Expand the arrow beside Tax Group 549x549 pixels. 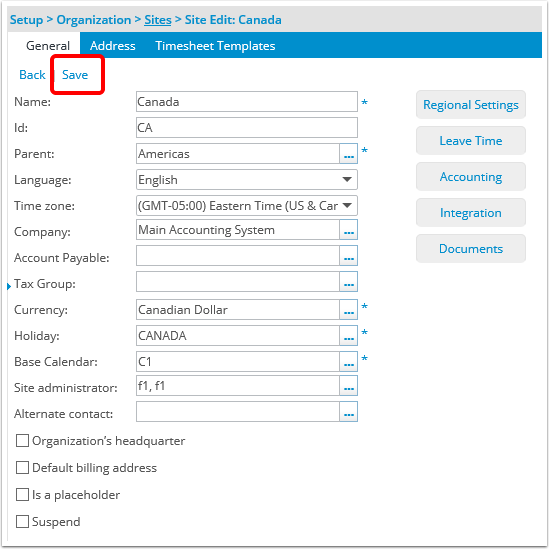[x=9, y=286]
